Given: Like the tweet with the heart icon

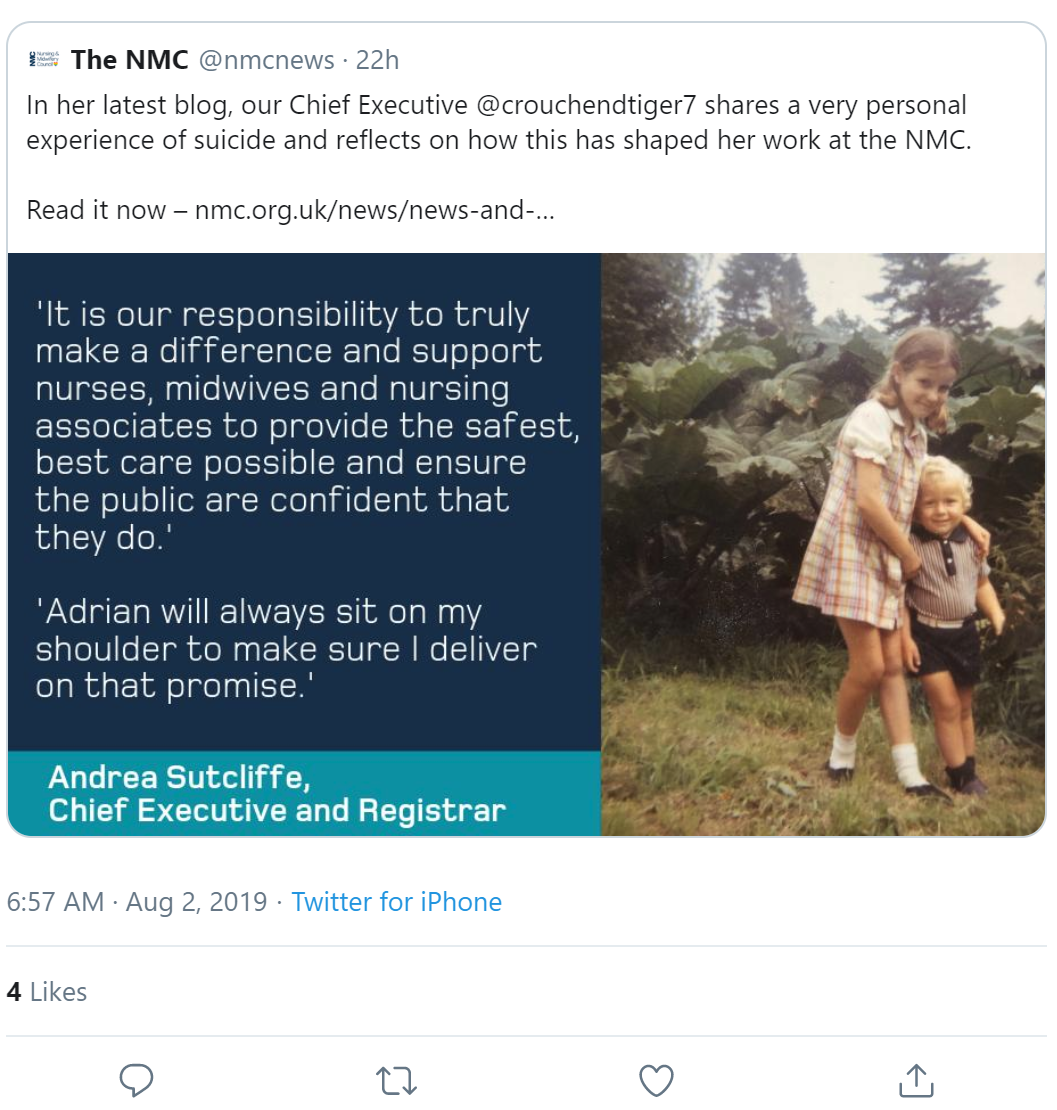Looking at the screenshot, I should click(656, 1080).
